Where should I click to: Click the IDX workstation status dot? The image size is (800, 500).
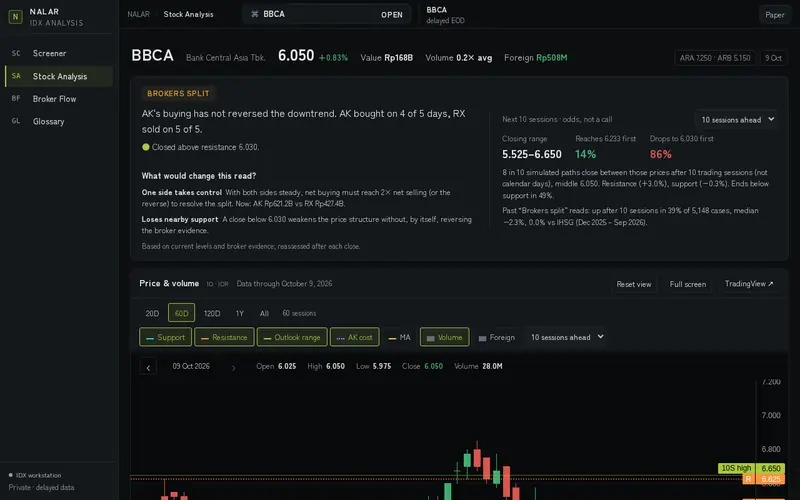click(10, 475)
